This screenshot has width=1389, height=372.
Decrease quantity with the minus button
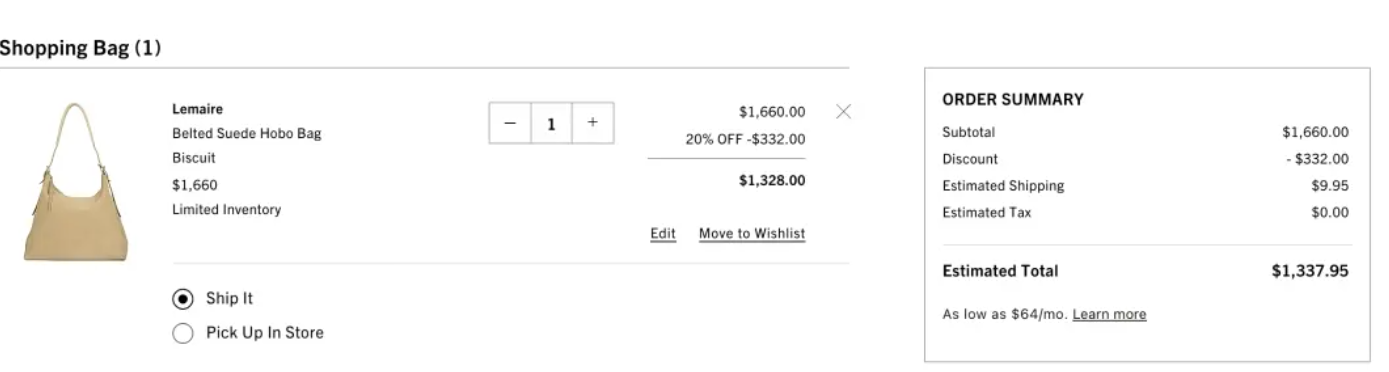510,123
